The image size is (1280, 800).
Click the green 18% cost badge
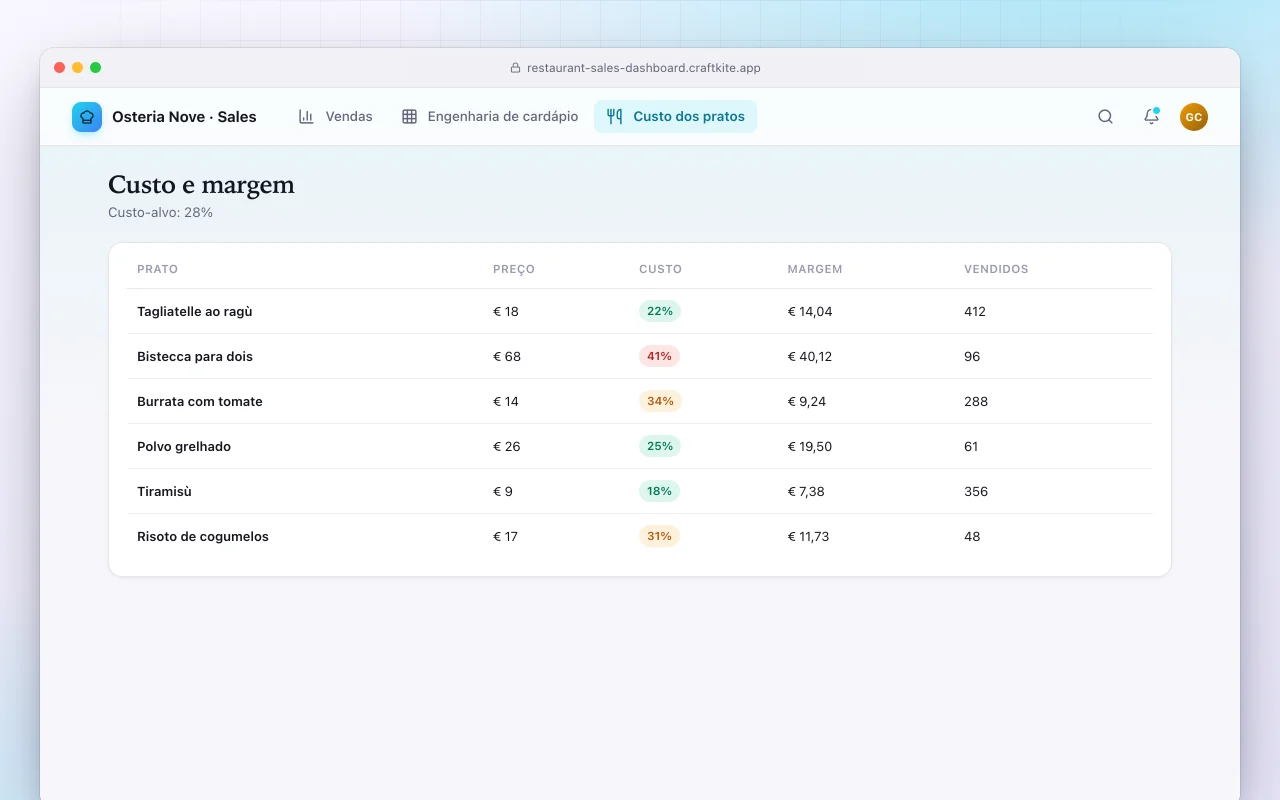(x=659, y=491)
